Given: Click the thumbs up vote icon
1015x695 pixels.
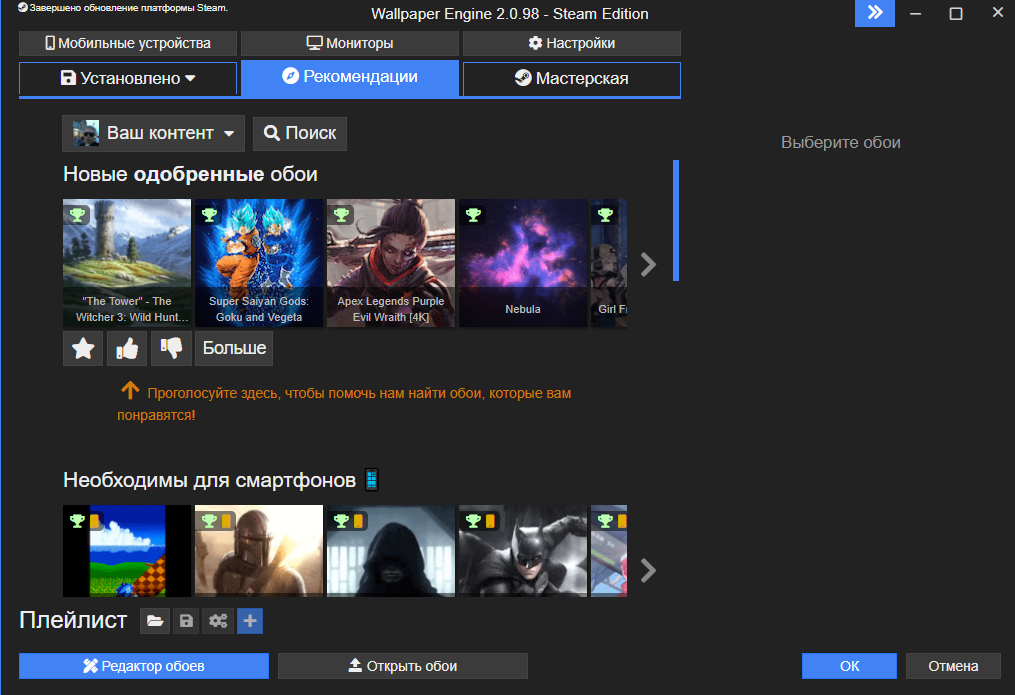Looking at the screenshot, I should (127, 348).
